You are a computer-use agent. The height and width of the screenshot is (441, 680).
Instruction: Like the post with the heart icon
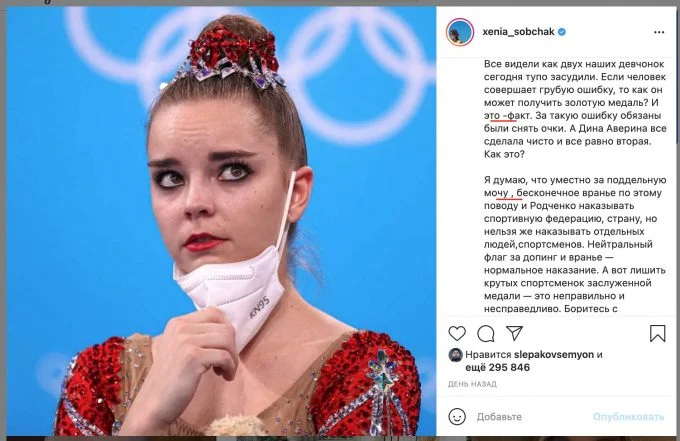457,333
